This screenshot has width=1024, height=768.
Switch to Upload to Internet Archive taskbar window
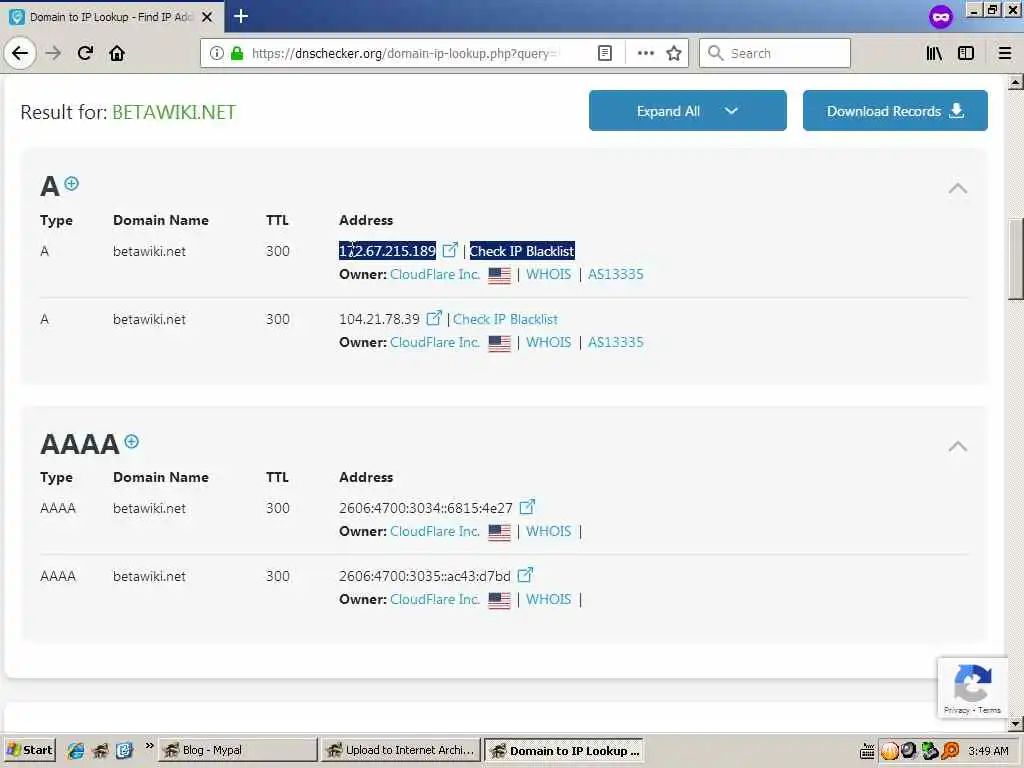pyautogui.click(x=401, y=750)
